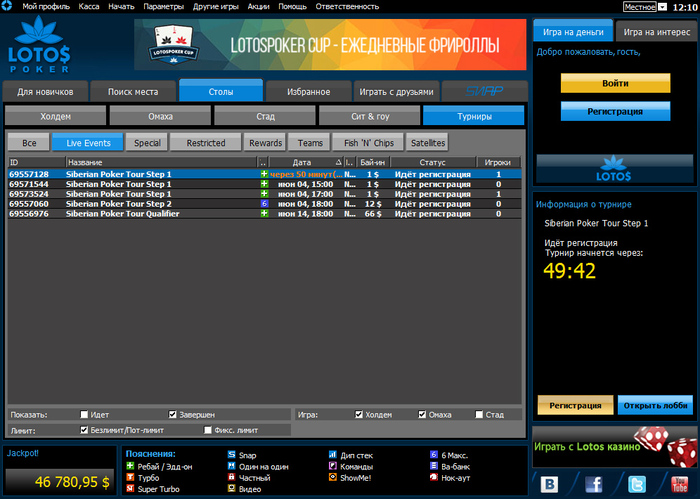Select the Siberian Poker Tour Qualifier row

point(264,213)
